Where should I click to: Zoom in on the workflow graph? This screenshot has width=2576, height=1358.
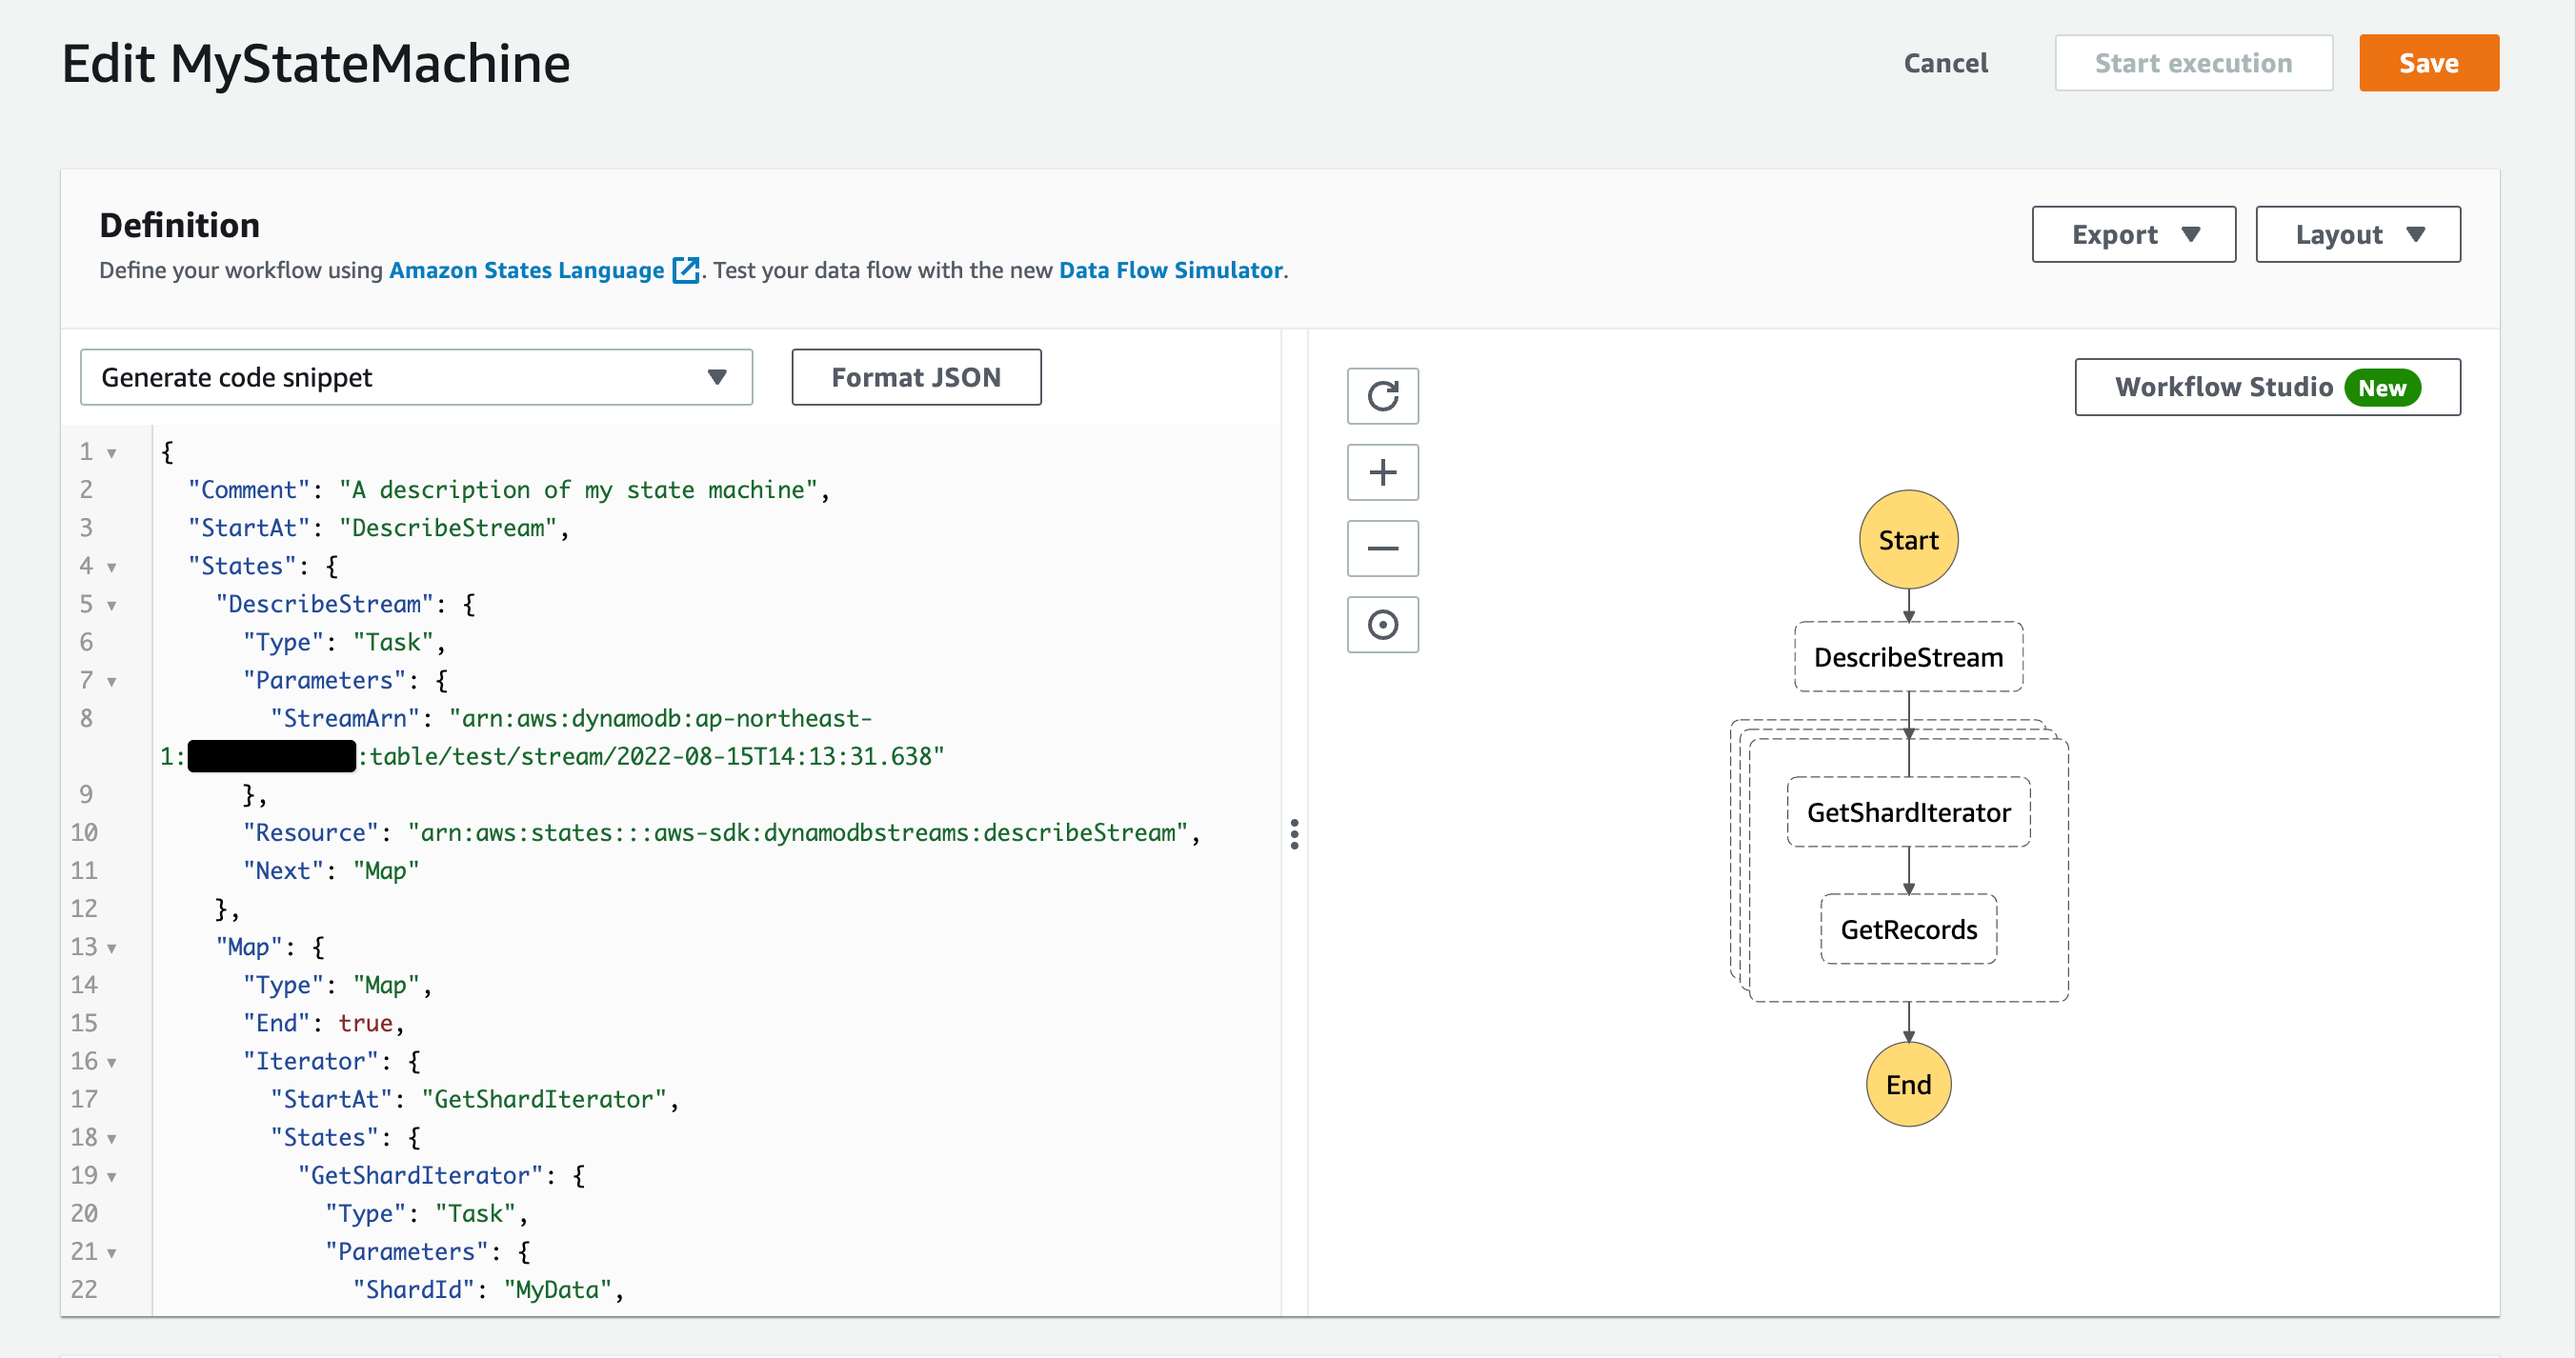(1382, 472)
